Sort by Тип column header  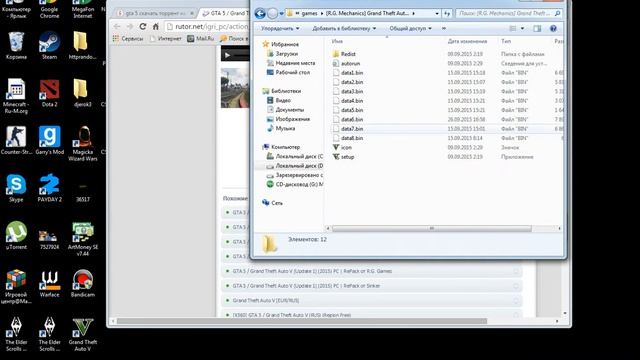pos(506,41)
